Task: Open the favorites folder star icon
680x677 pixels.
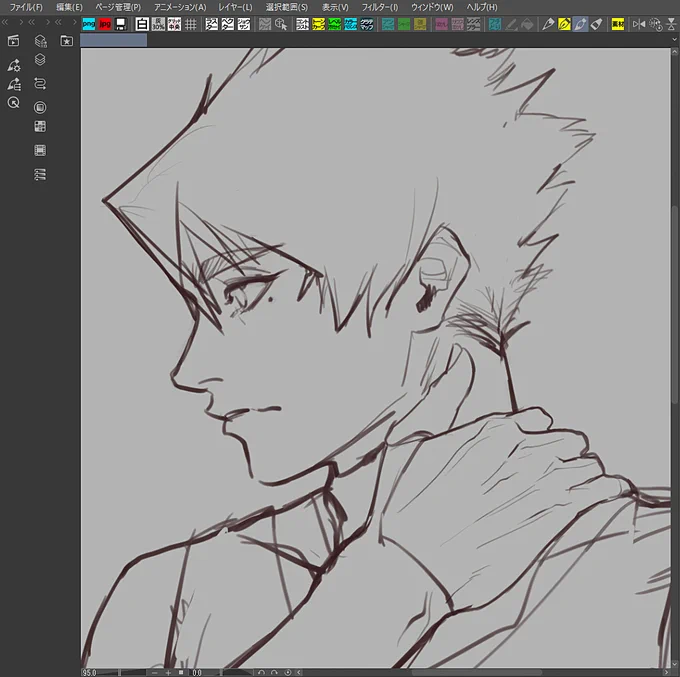Action: 66,41
